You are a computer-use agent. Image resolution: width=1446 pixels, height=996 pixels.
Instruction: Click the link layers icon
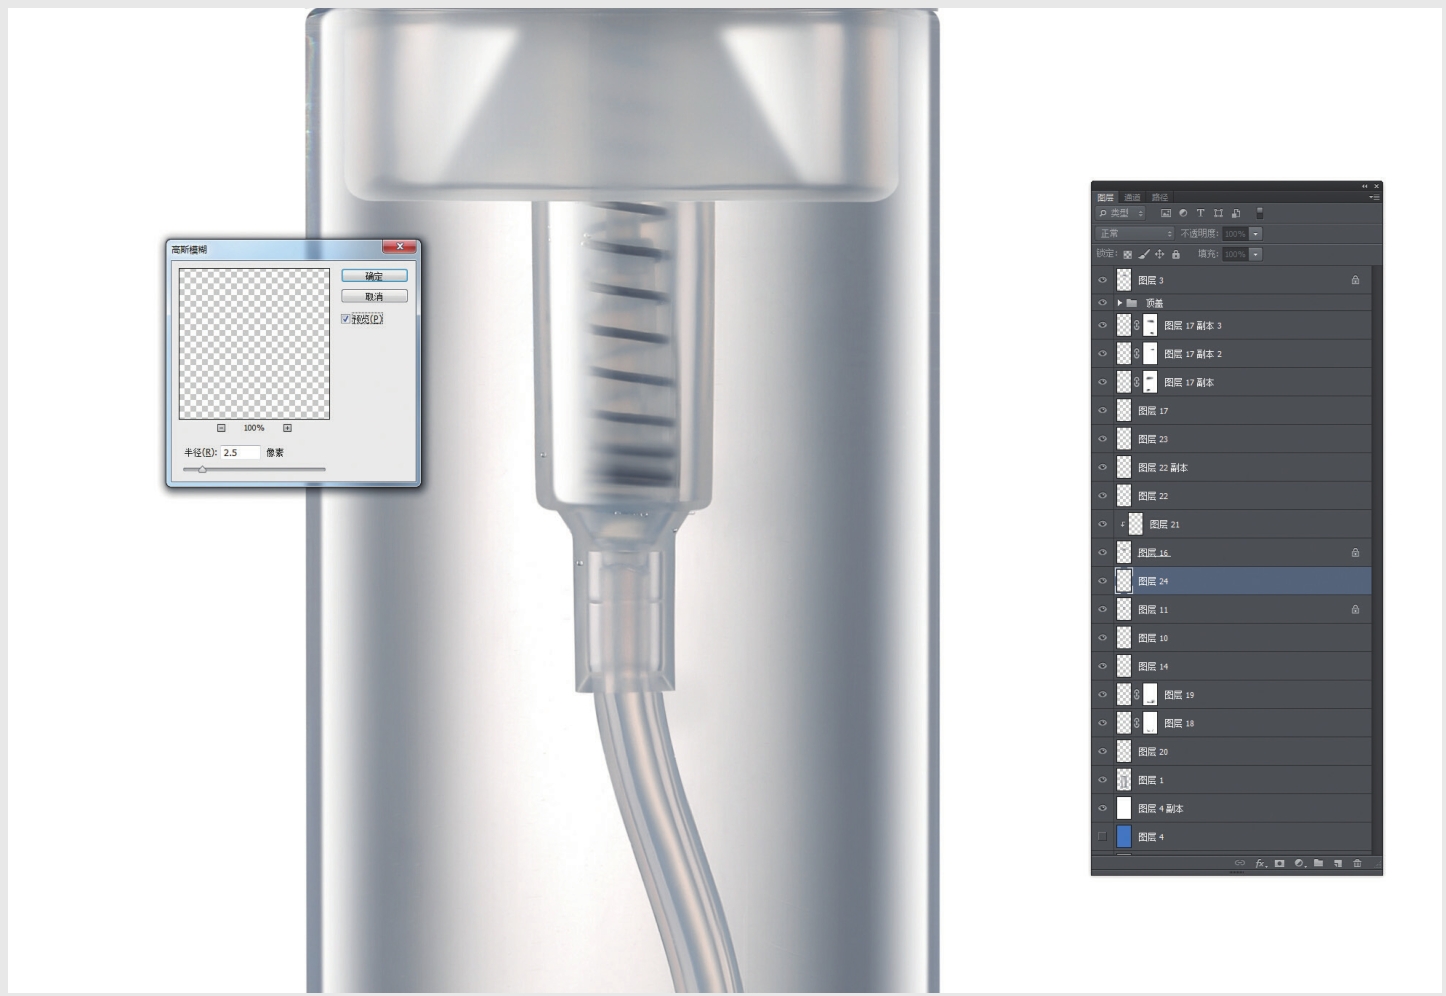1240,863
